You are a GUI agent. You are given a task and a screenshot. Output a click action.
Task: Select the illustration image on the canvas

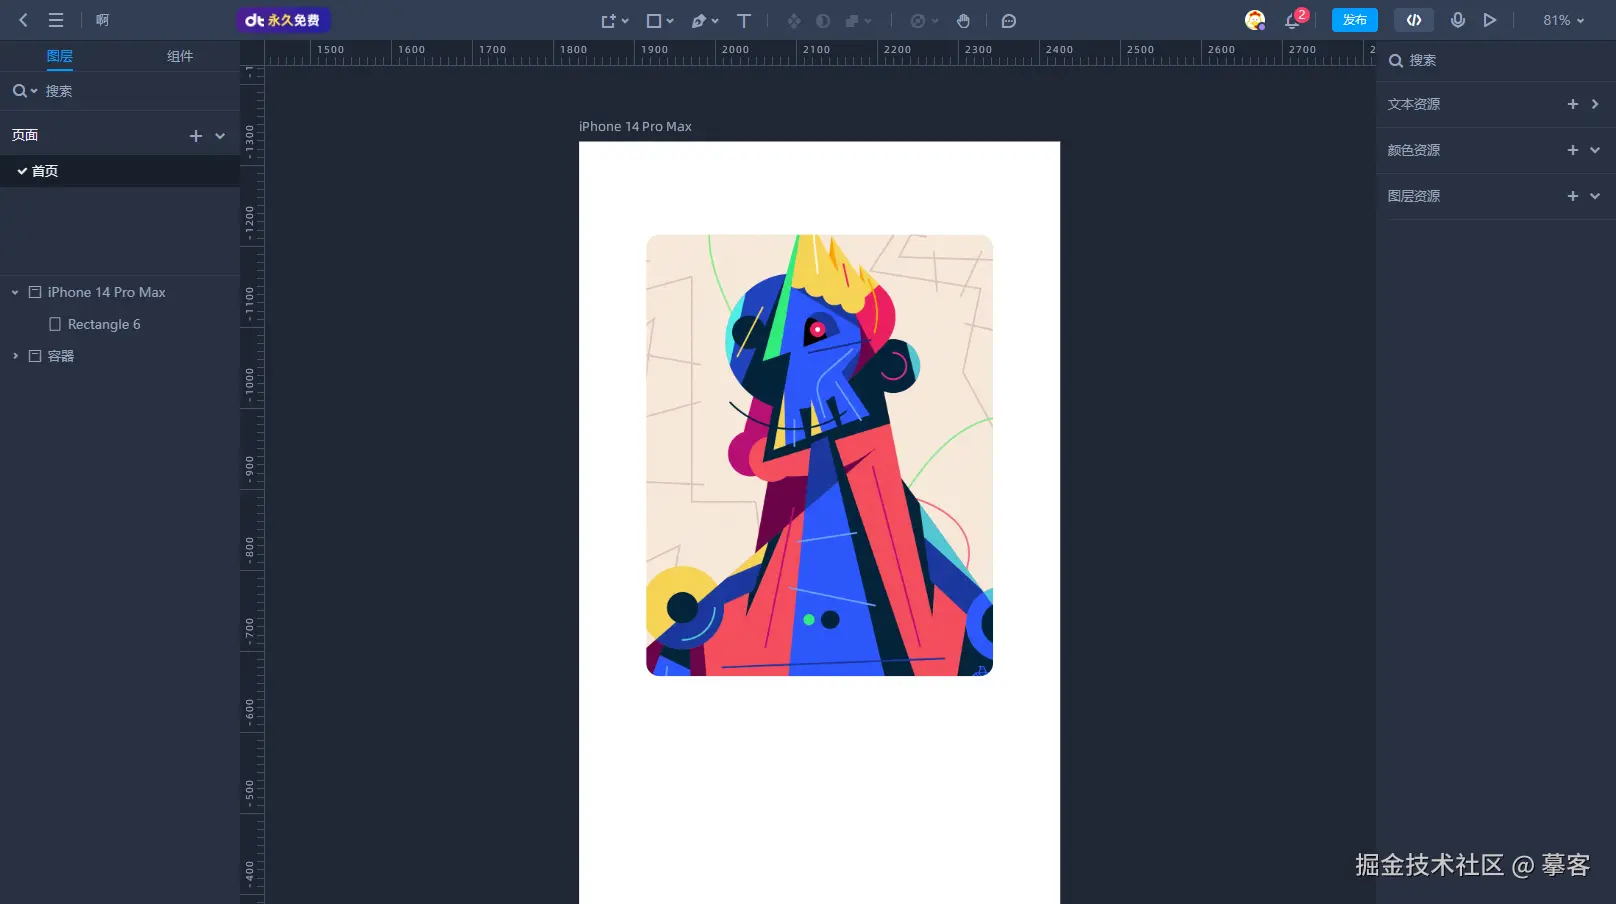[819, 455]
